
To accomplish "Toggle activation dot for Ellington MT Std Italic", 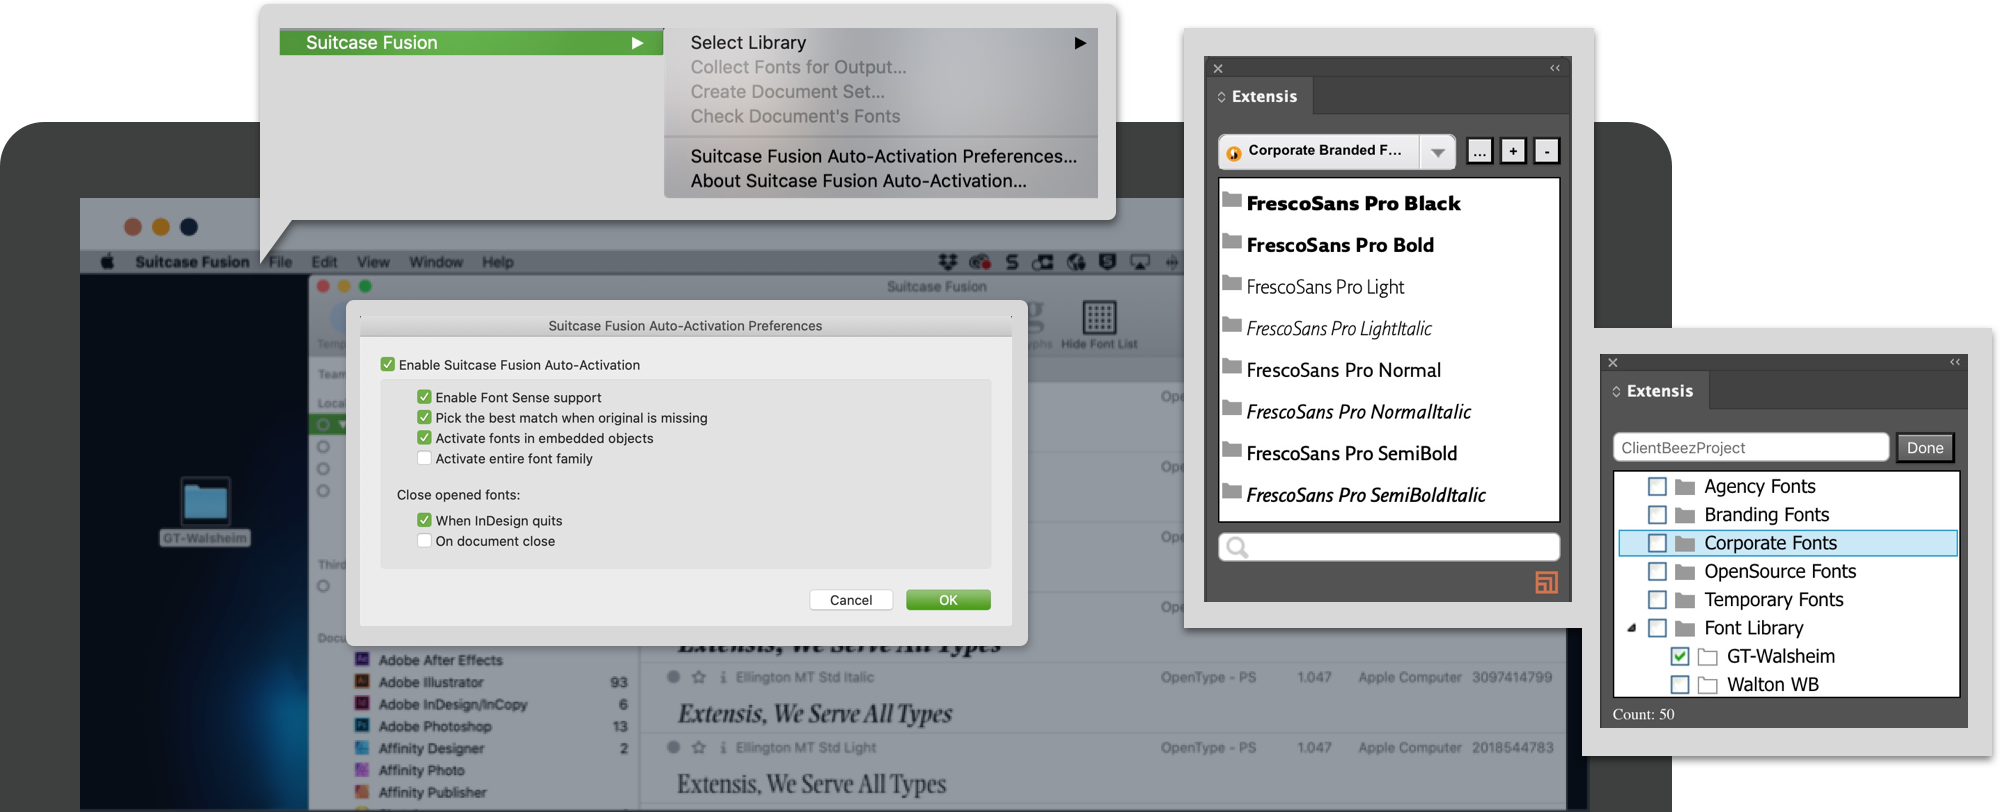I will [x=674, y=677].
